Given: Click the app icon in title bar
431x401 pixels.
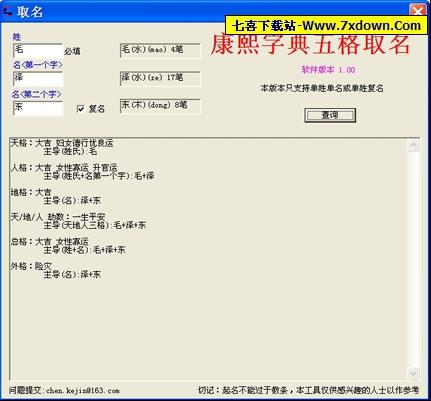Looking at the screenshot, I should (x=7, y=12).
